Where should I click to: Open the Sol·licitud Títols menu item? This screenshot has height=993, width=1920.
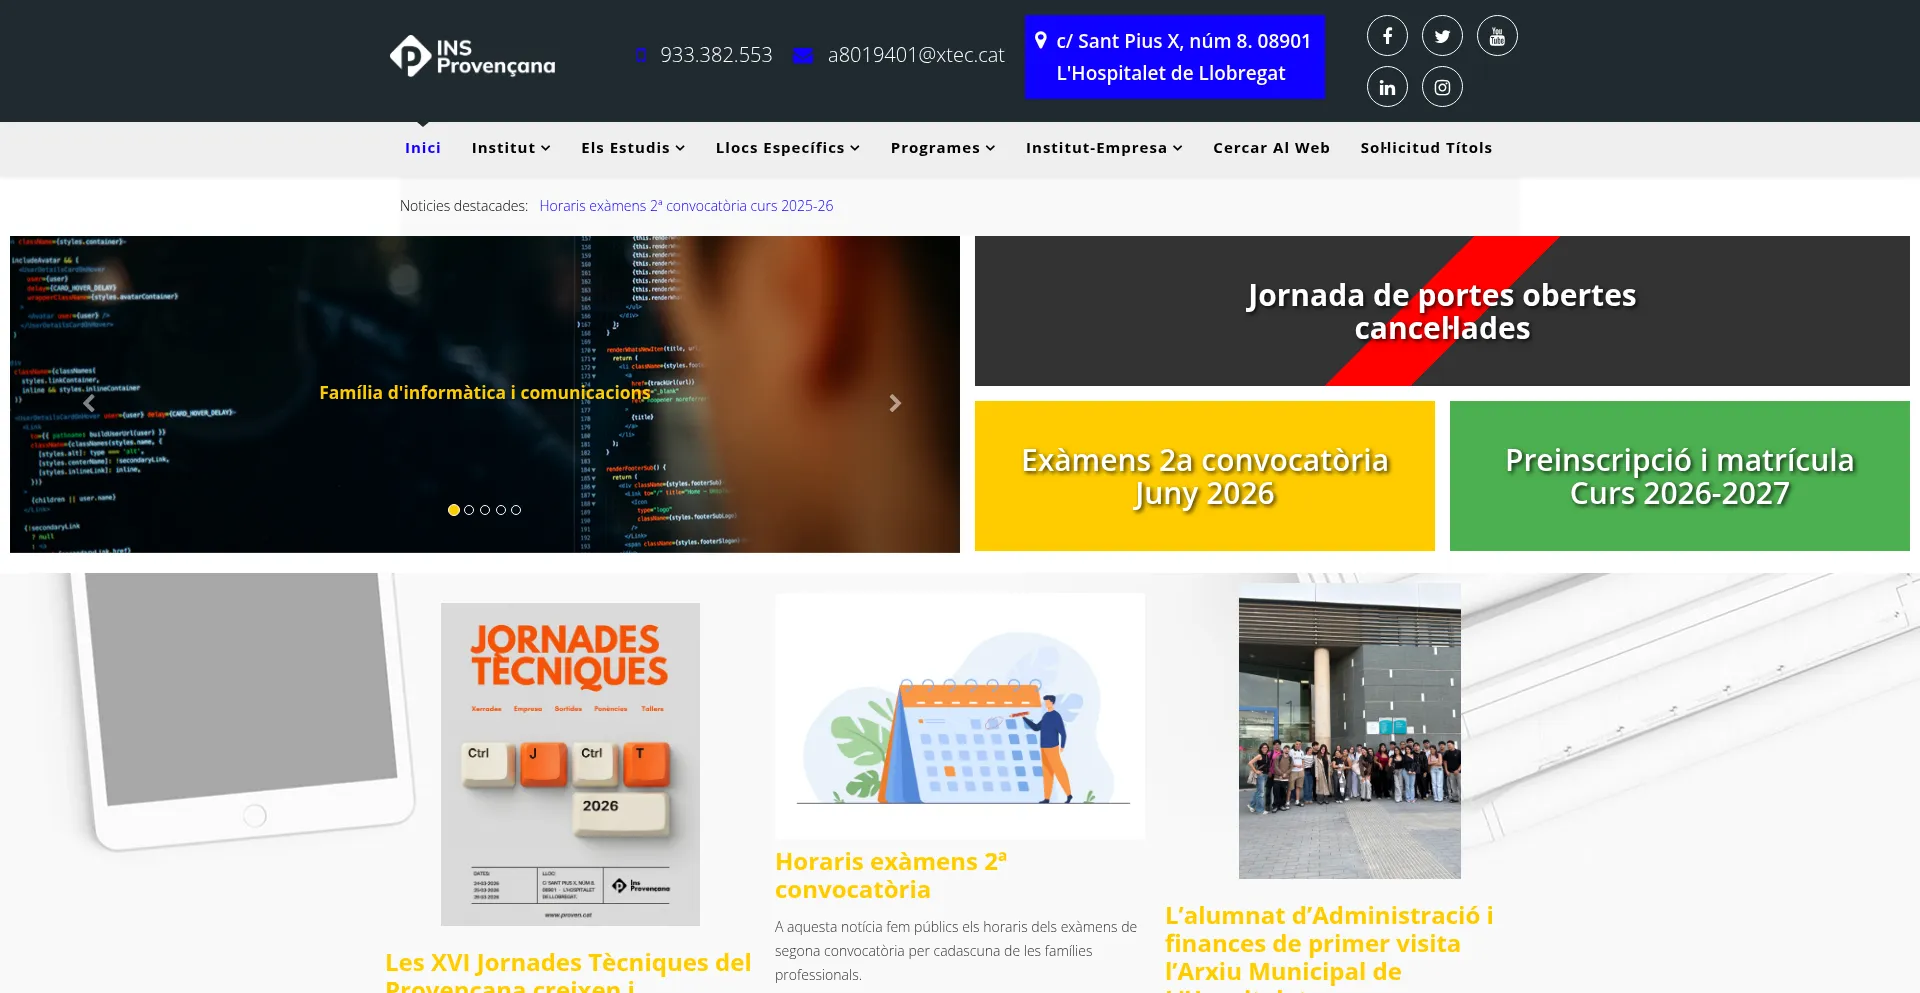[1426, 148]
